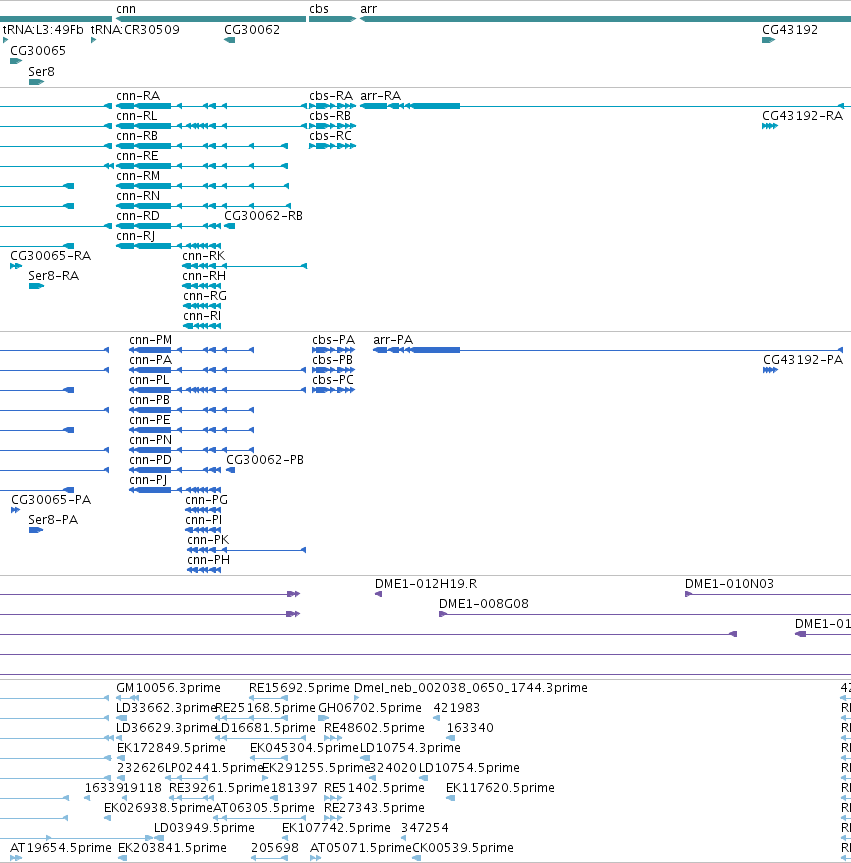Click the arr-PA protein label
This screenshot has height=863, width=851.
(393, 340)
